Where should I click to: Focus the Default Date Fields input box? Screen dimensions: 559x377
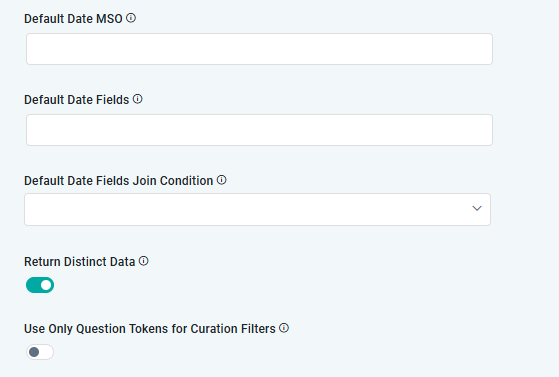tap(260, 130)
